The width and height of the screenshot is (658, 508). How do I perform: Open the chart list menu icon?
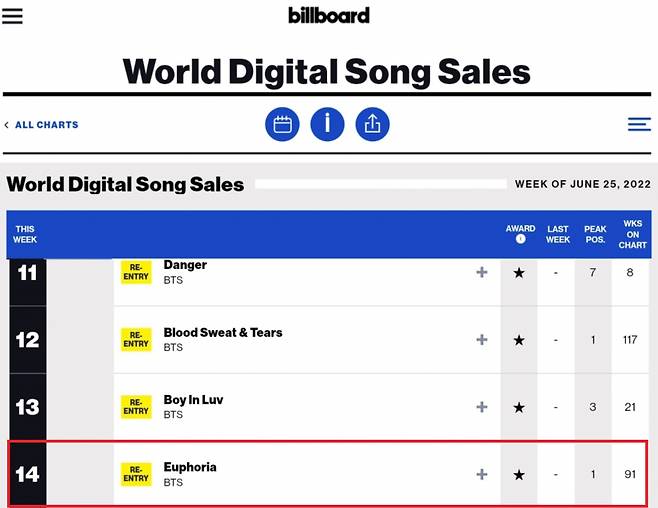(x=639, y=124)
